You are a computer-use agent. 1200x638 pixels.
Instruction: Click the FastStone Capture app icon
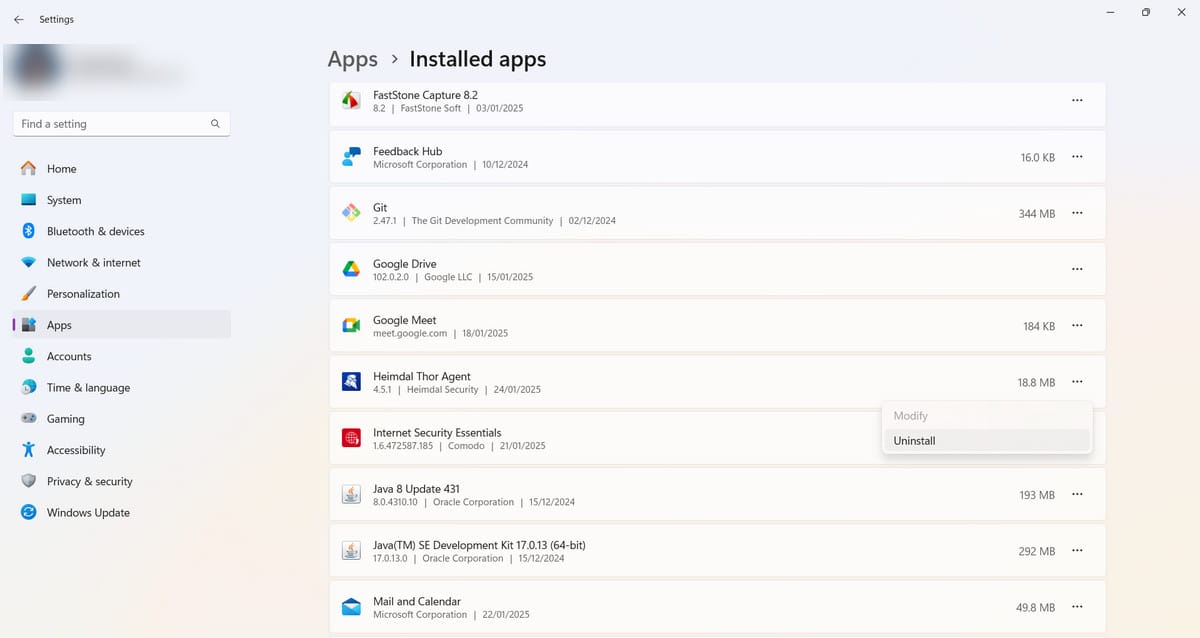tap(351, 101)
